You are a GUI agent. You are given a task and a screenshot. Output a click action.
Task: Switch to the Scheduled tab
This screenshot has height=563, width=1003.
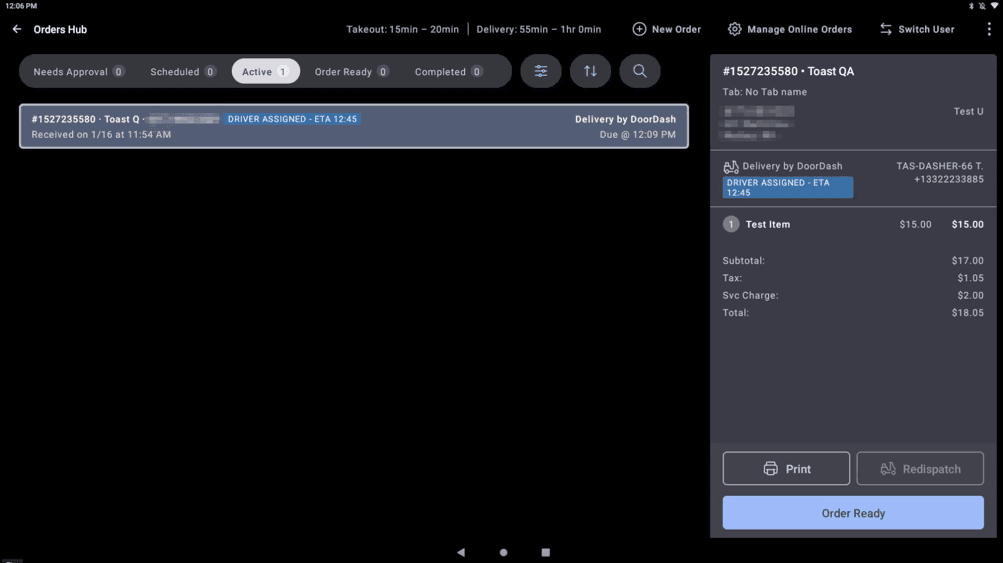coord(183,72)
